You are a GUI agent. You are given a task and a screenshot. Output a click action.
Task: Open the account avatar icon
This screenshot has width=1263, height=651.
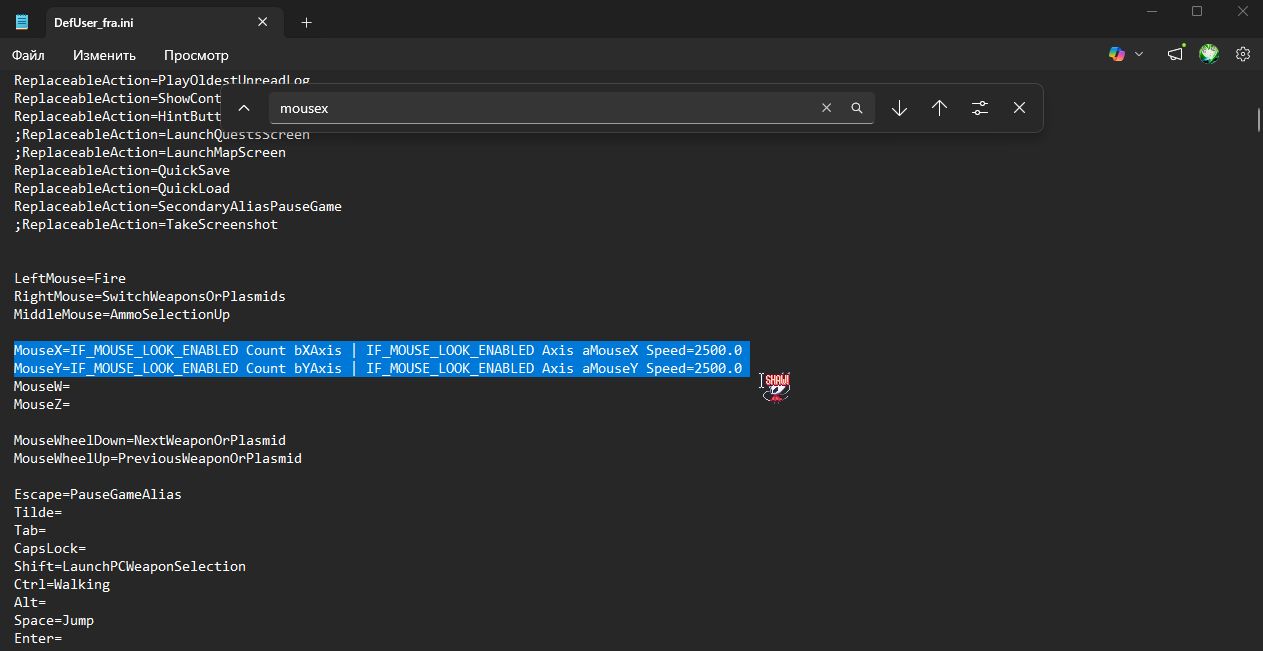1209,54
